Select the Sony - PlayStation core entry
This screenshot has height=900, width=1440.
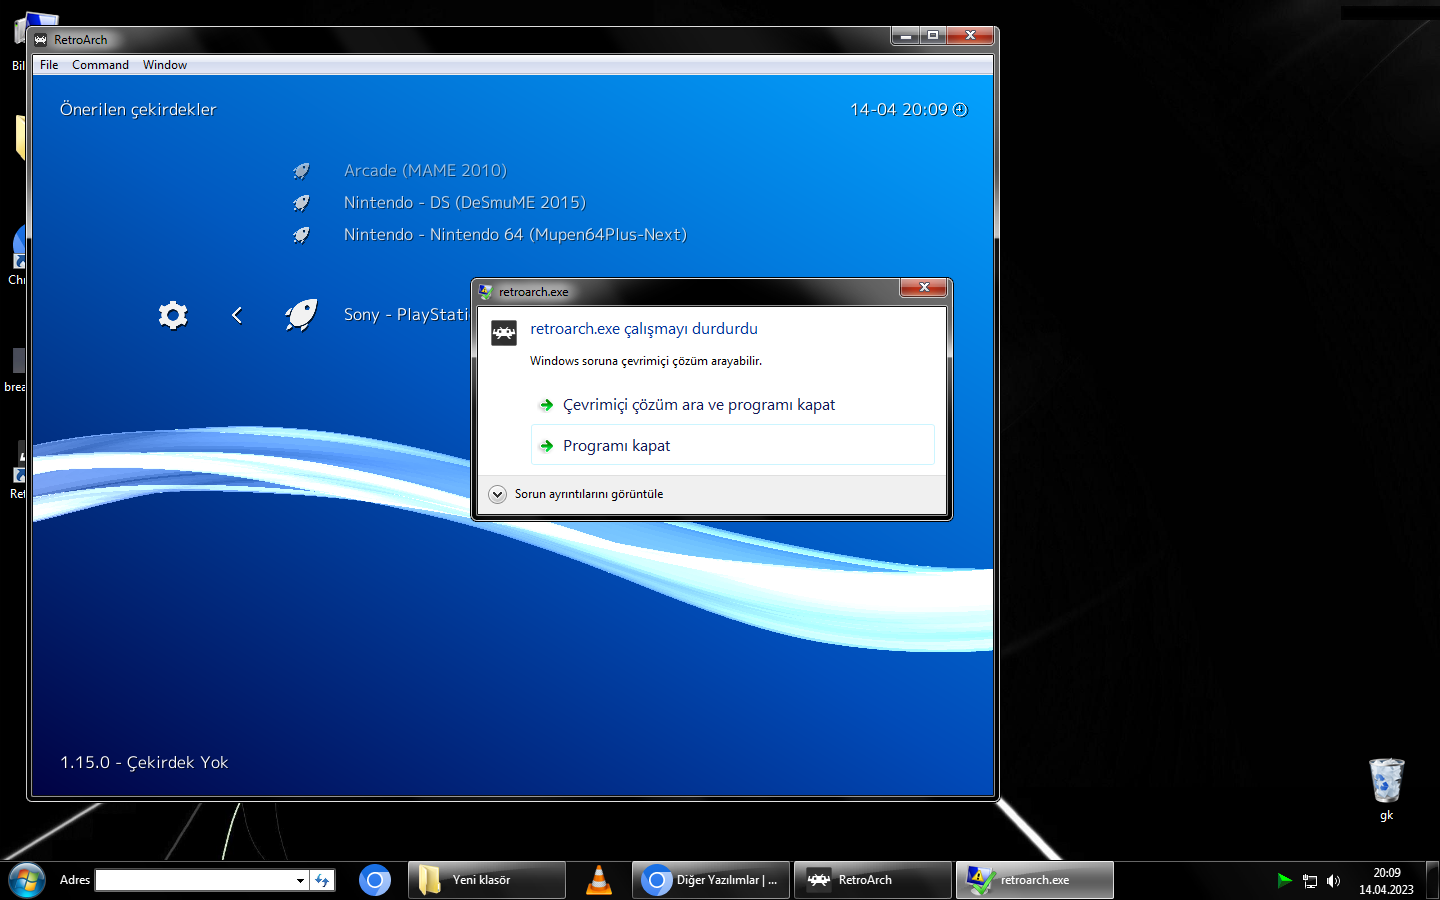[x=406, y=315]
